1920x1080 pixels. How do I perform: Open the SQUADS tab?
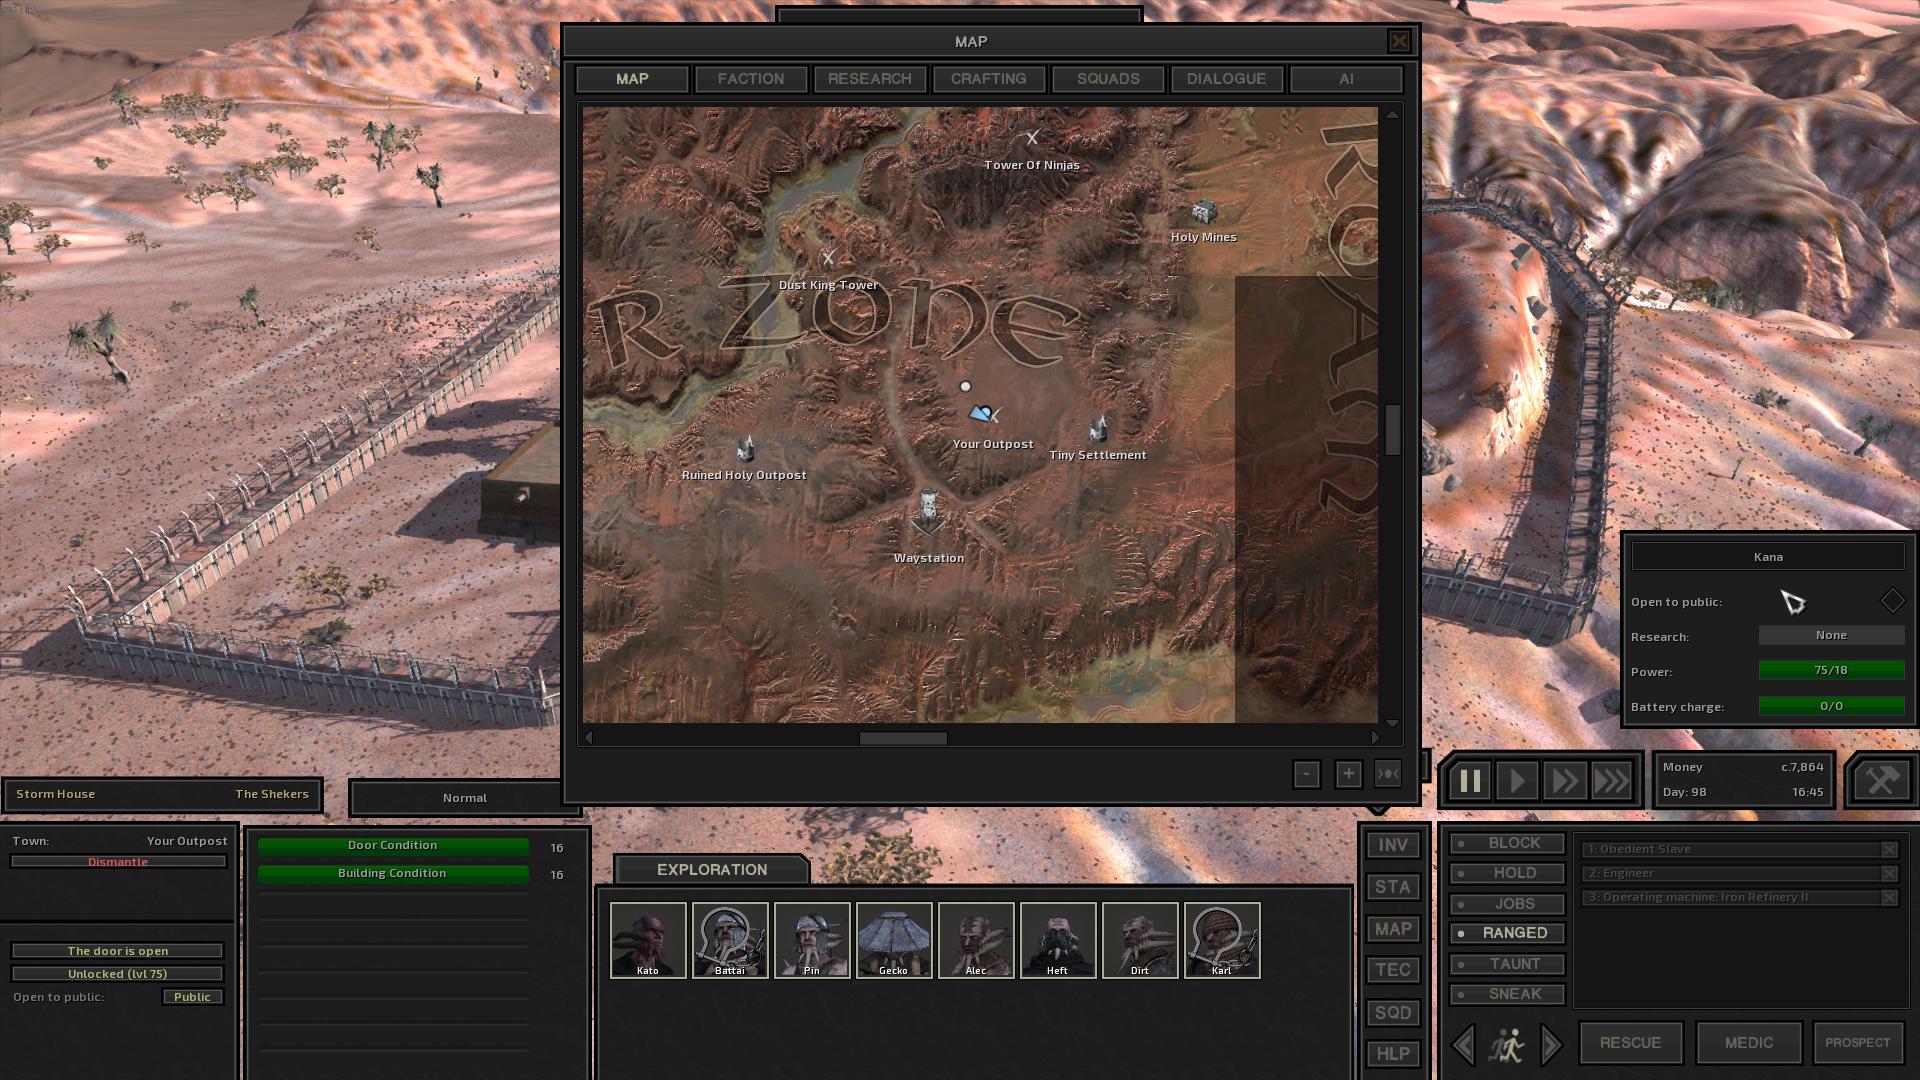click(1108, 79)
